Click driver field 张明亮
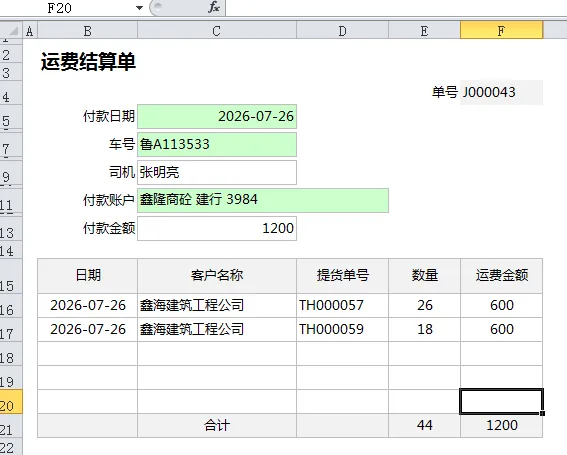The image size is (567, 455). coord(217,173)
